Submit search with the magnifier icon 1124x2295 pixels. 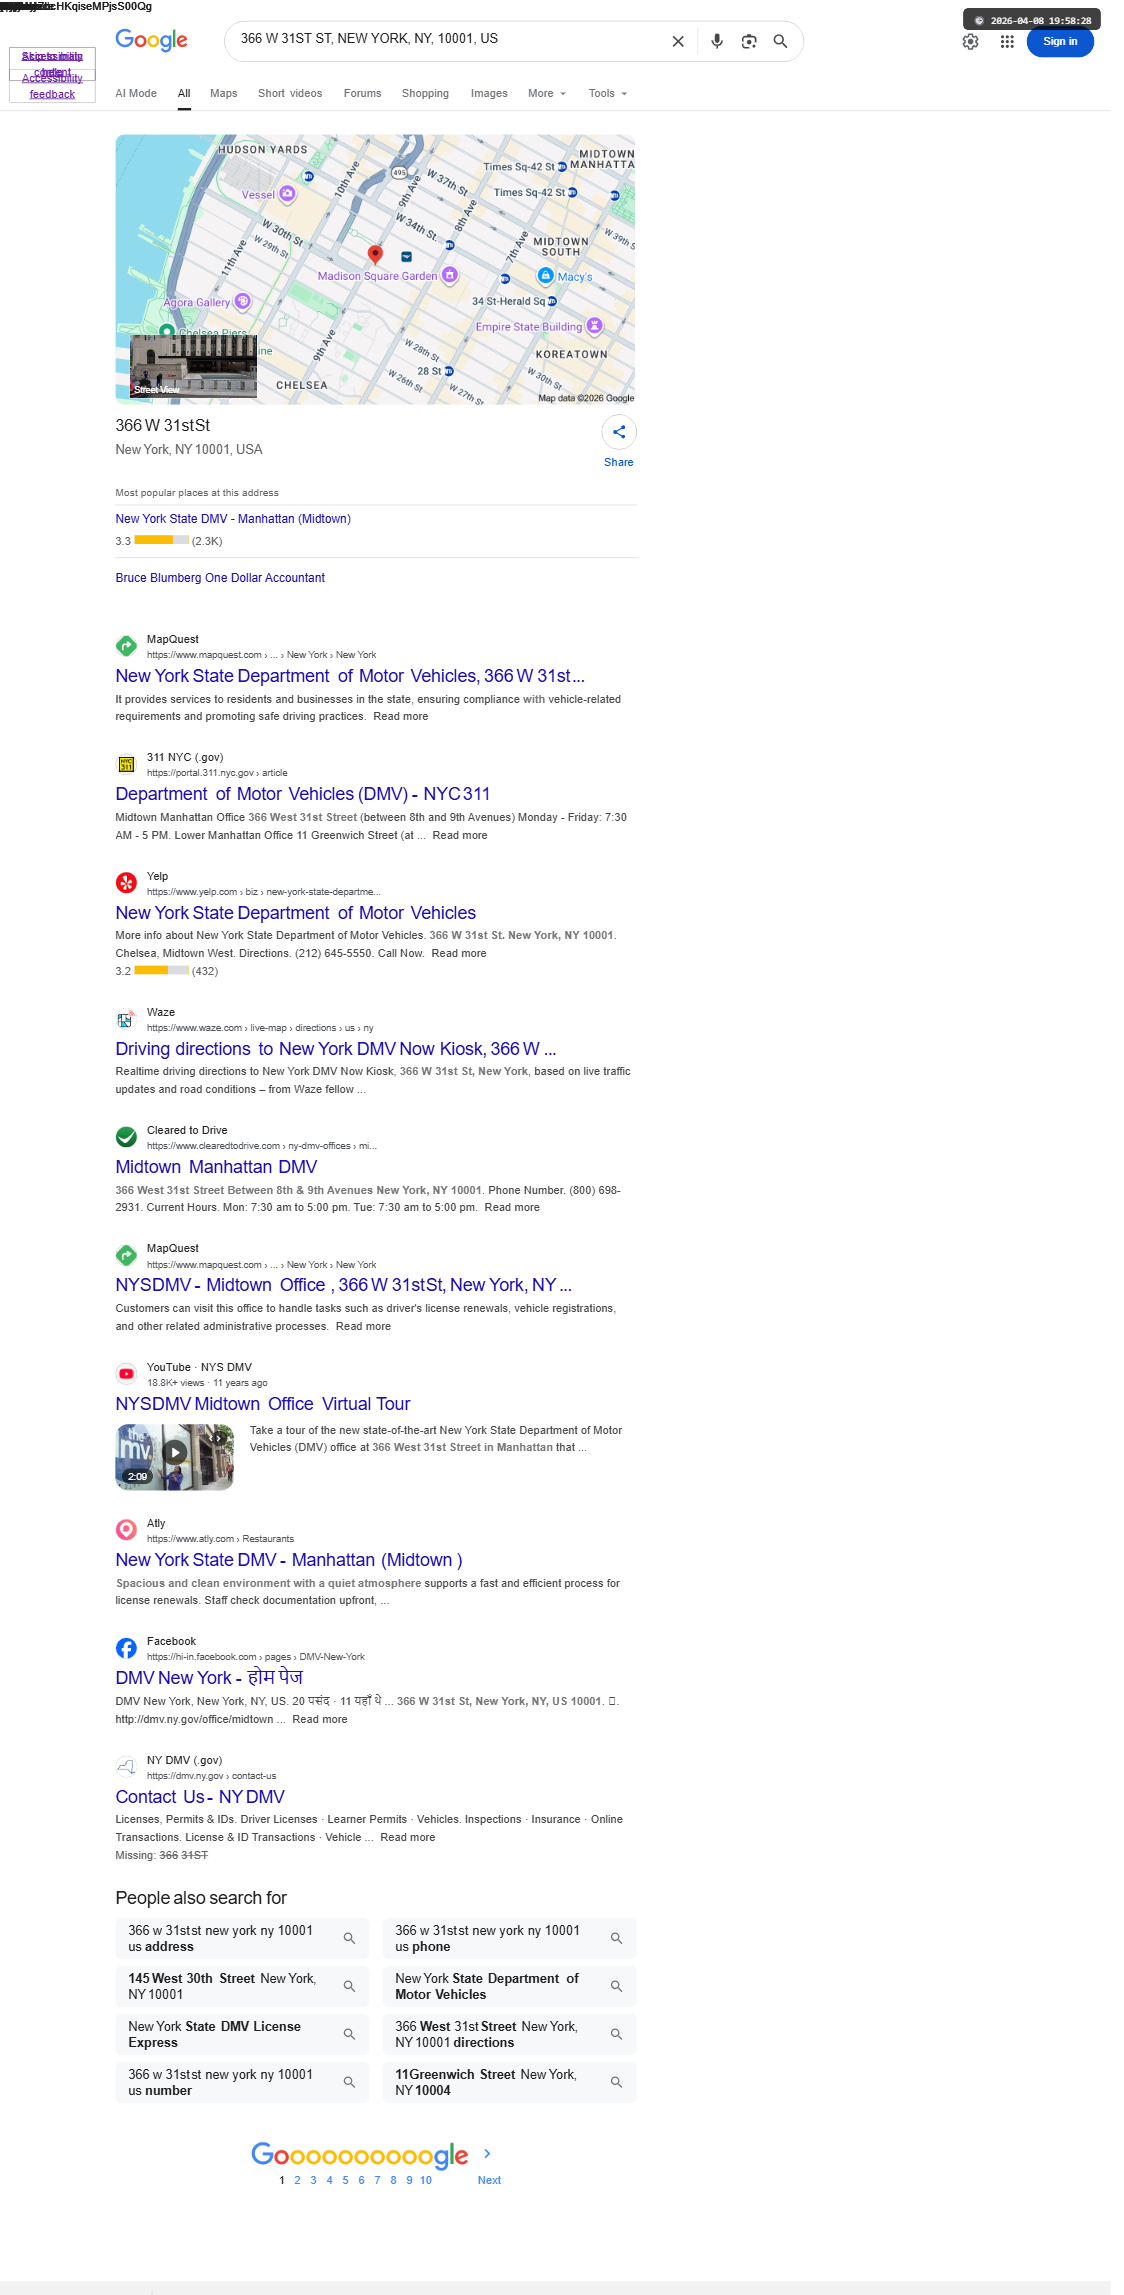click(x=781, y=42)
